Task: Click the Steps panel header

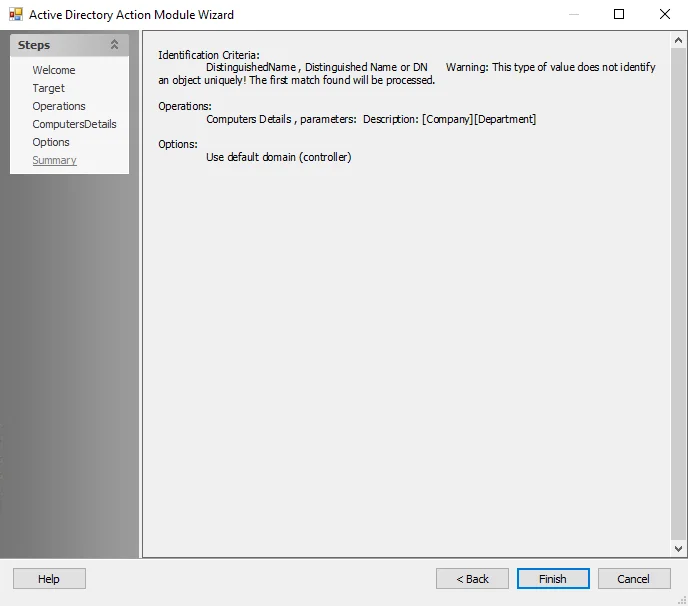Action: [x=69, y=45]
